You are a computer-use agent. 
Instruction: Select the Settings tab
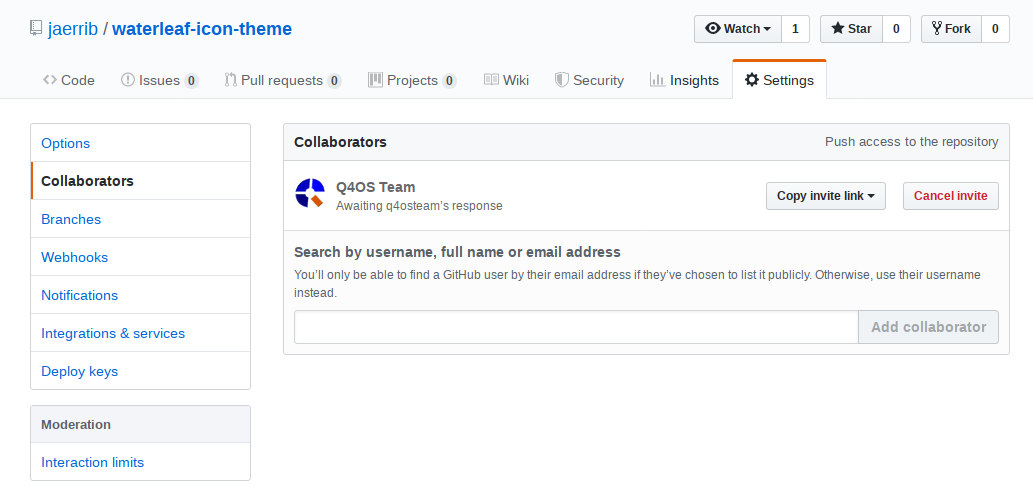point(779,80)
